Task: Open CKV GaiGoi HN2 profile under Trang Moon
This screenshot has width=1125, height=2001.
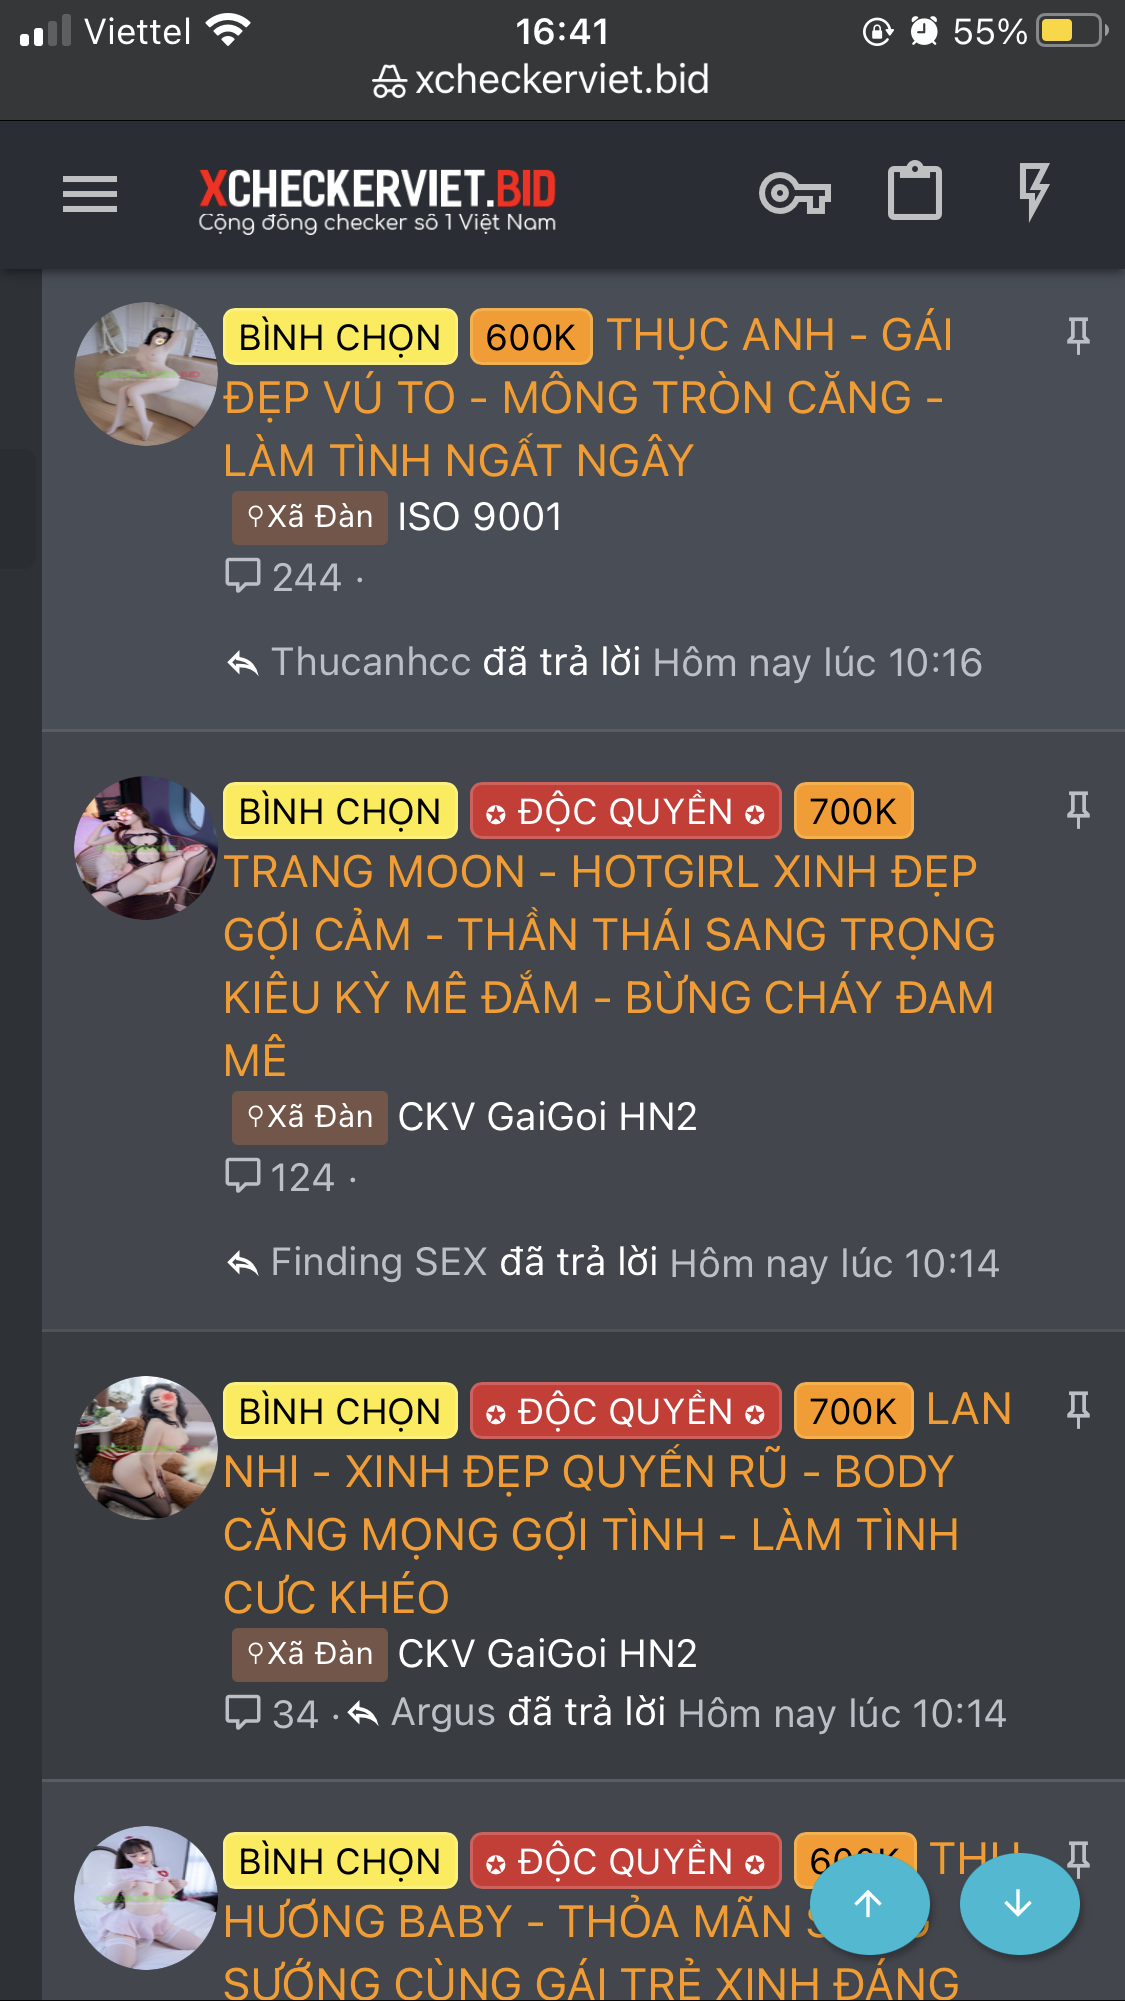Action: pos(547,1117)
